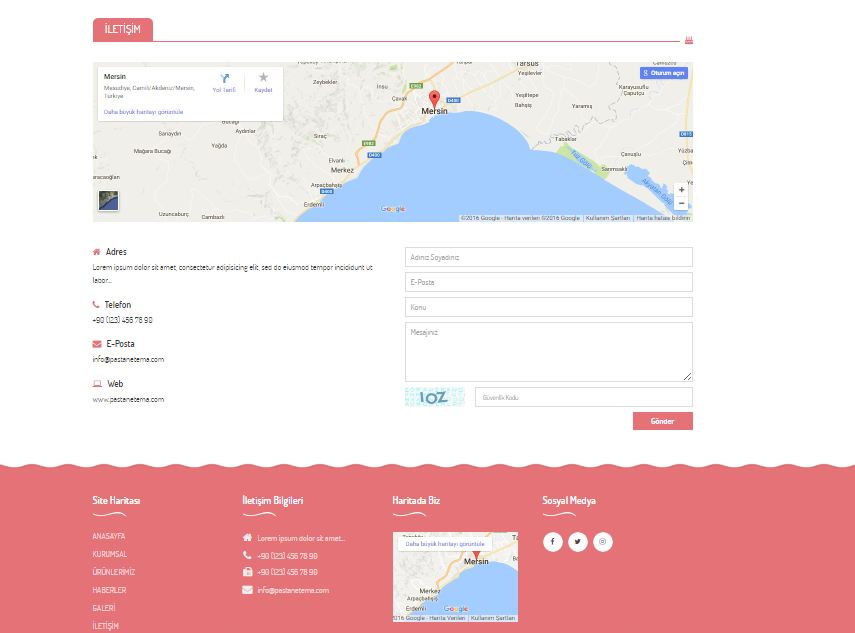Click the home icon beside Adres
Image resolution: width=855 pixels, height=633 pixels.
[x=97, y=252]
